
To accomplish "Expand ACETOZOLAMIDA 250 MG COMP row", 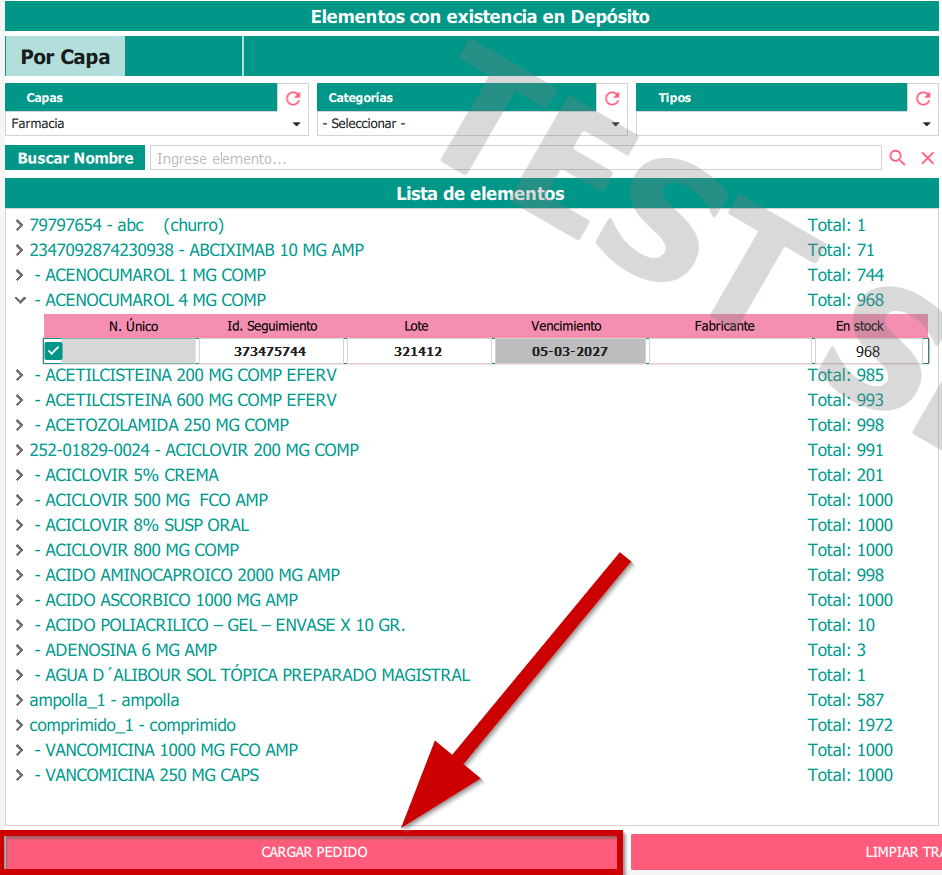I will (19, 425).
